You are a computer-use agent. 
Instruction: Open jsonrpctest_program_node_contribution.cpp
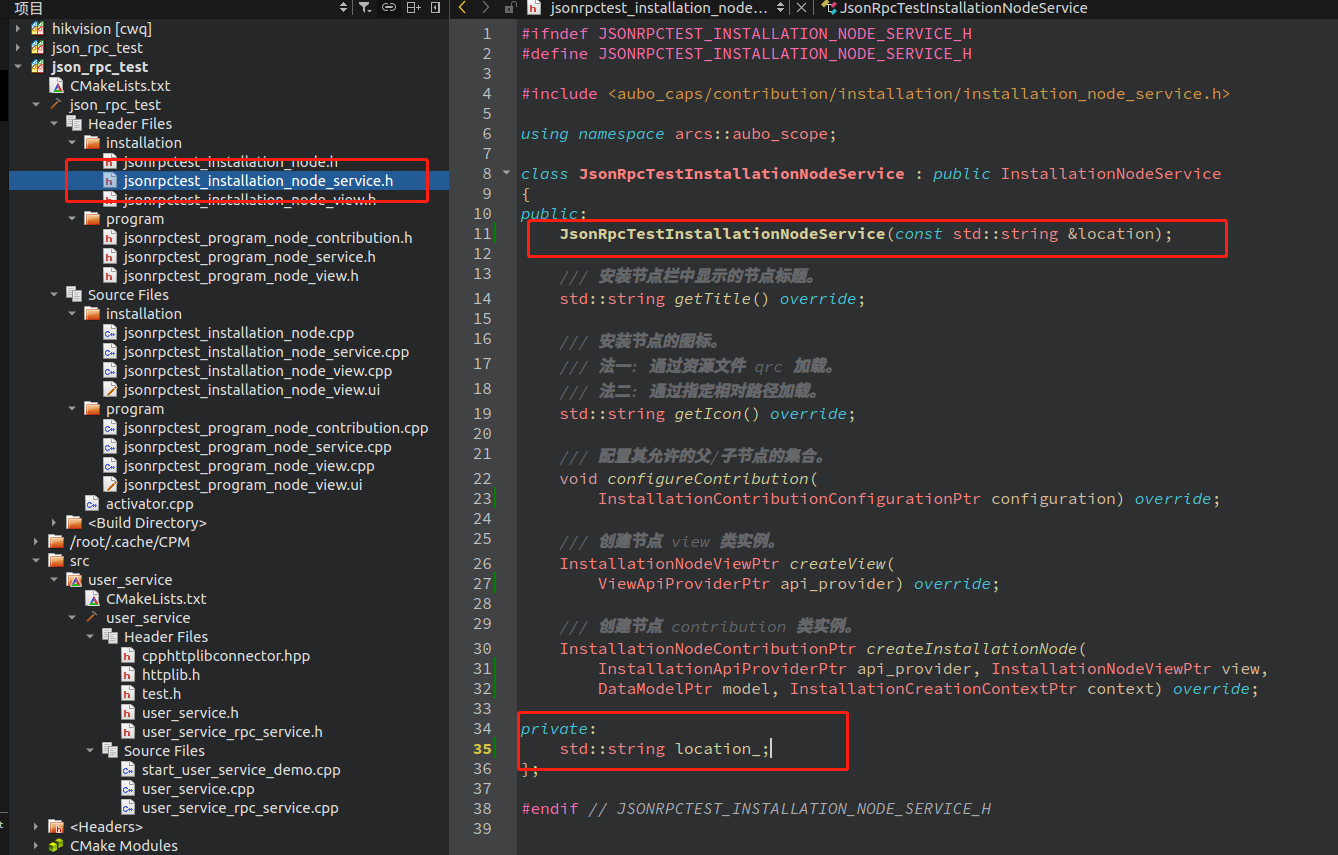click(275, 428)
